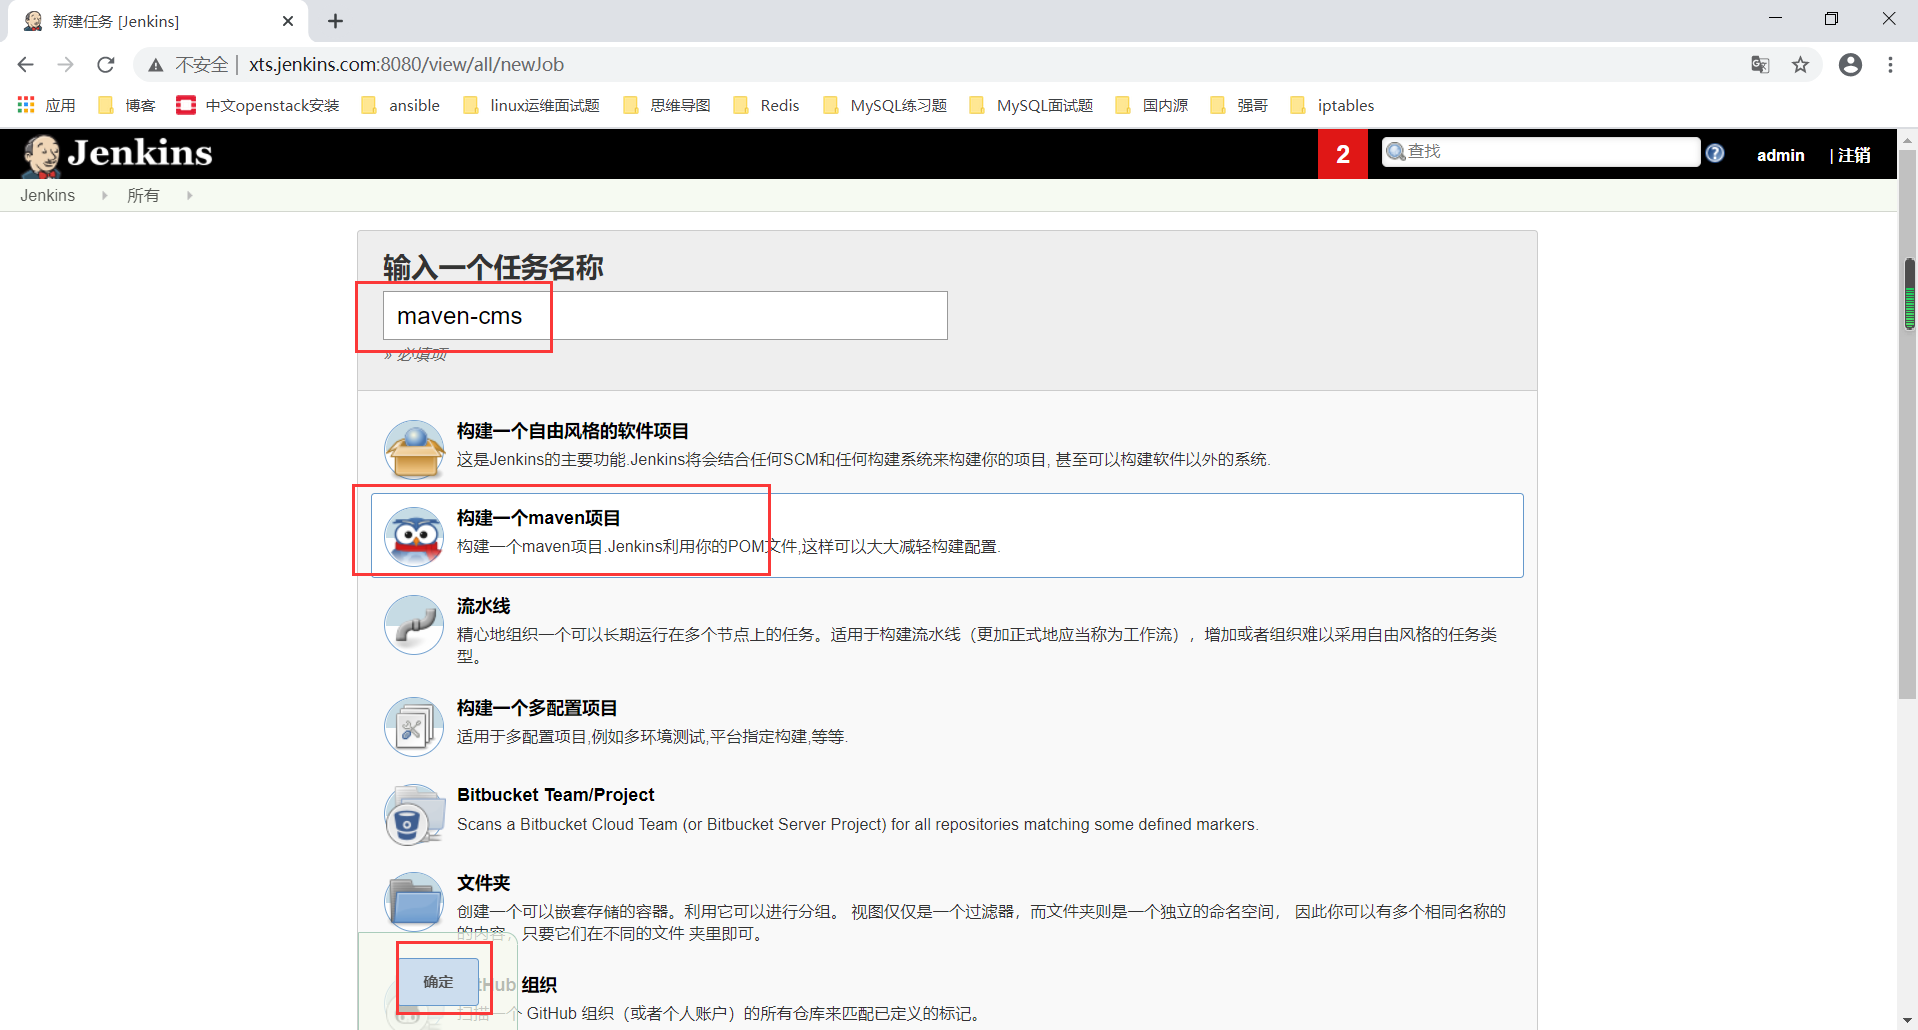Click the pipeline pipe icon
The width and height of the screenshot is (1918, 1030).
point(414,625)
